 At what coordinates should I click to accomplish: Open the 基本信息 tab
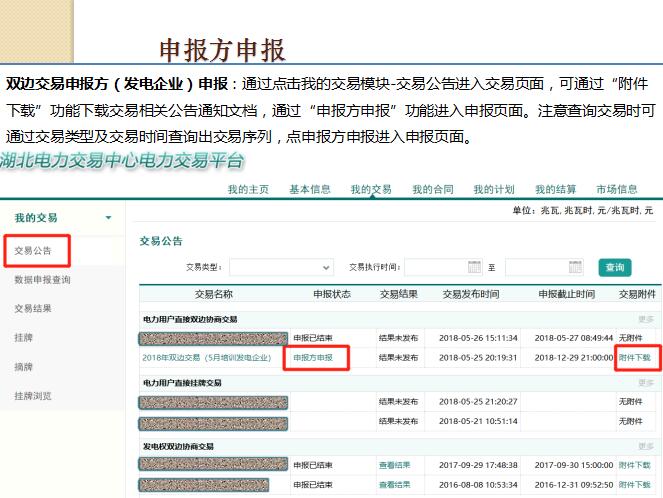[x=310, y=189]
